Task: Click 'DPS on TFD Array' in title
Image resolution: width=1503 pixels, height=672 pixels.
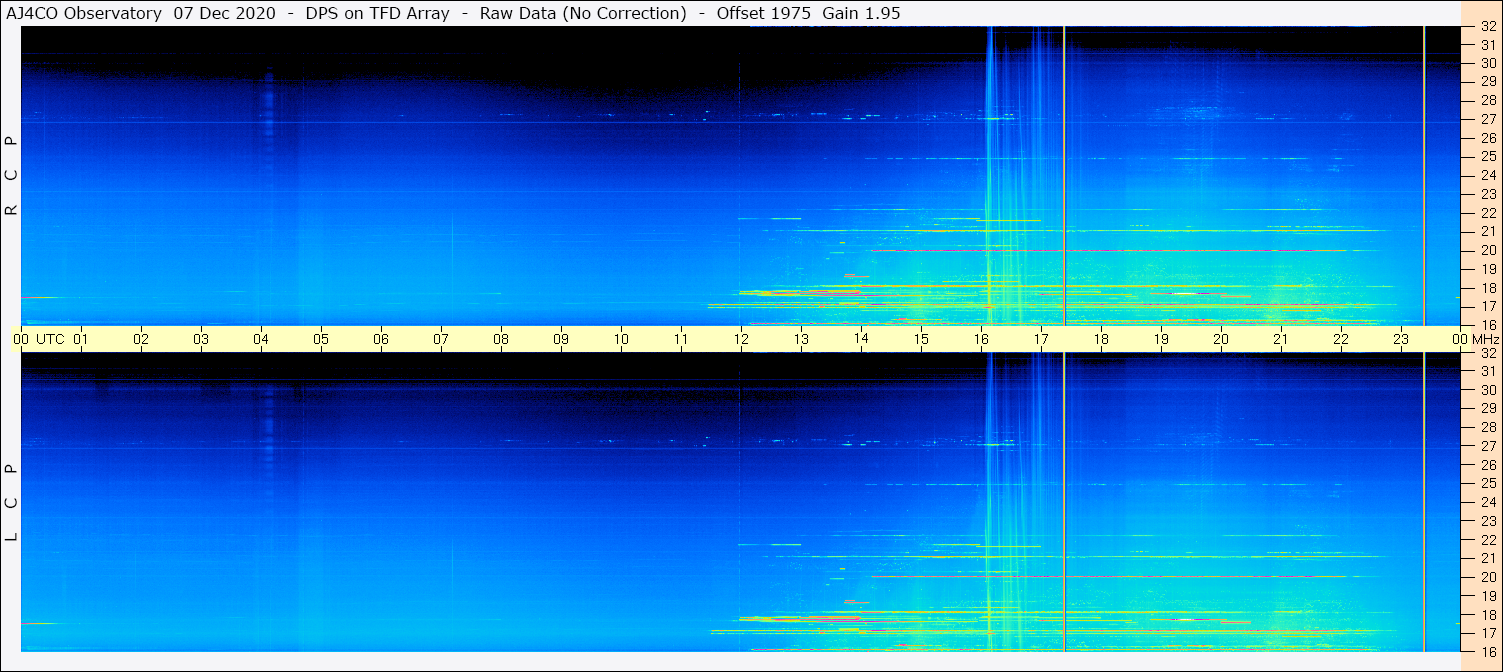Action: tap(382, 13)
